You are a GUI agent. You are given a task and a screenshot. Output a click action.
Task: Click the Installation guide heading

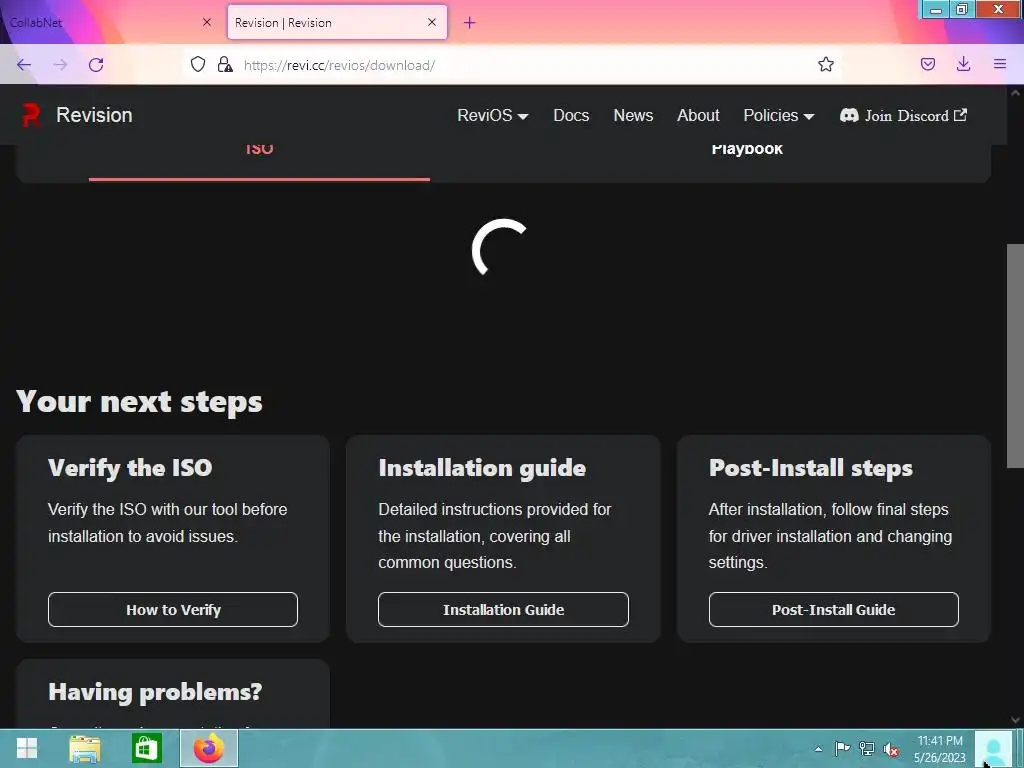(482, 468)
